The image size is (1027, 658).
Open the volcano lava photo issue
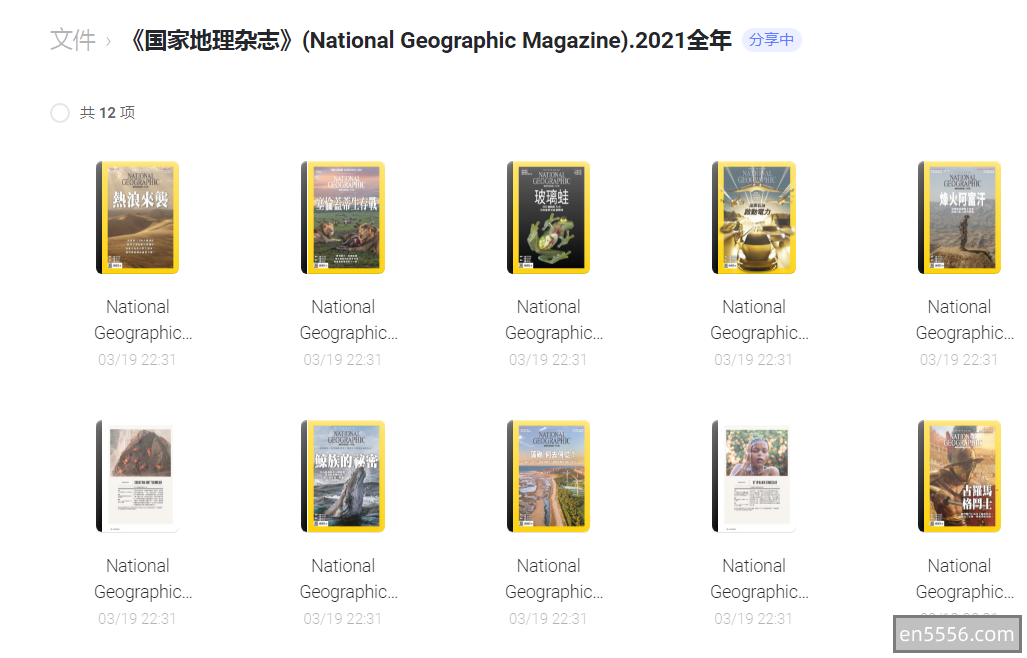(138, 476)
